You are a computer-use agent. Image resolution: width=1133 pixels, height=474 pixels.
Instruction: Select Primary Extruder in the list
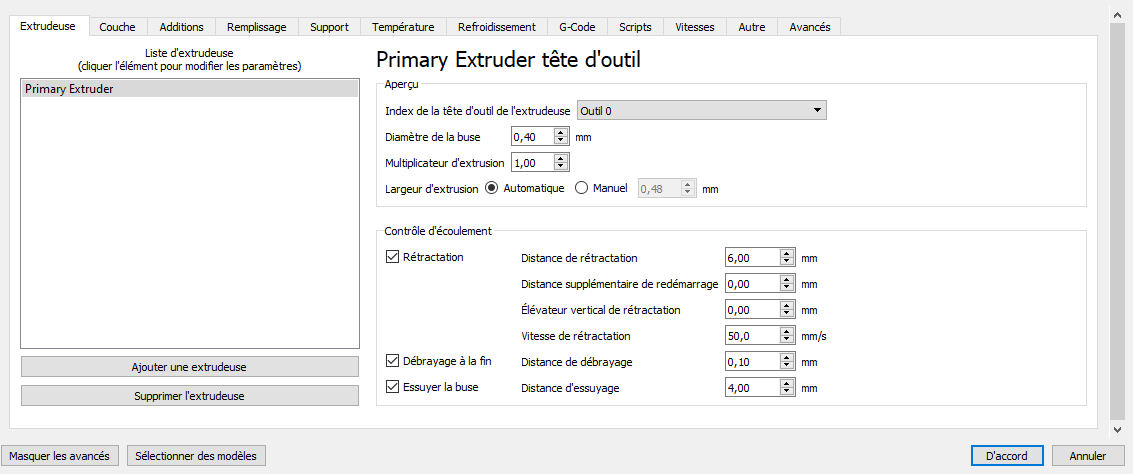click(189, 89)
